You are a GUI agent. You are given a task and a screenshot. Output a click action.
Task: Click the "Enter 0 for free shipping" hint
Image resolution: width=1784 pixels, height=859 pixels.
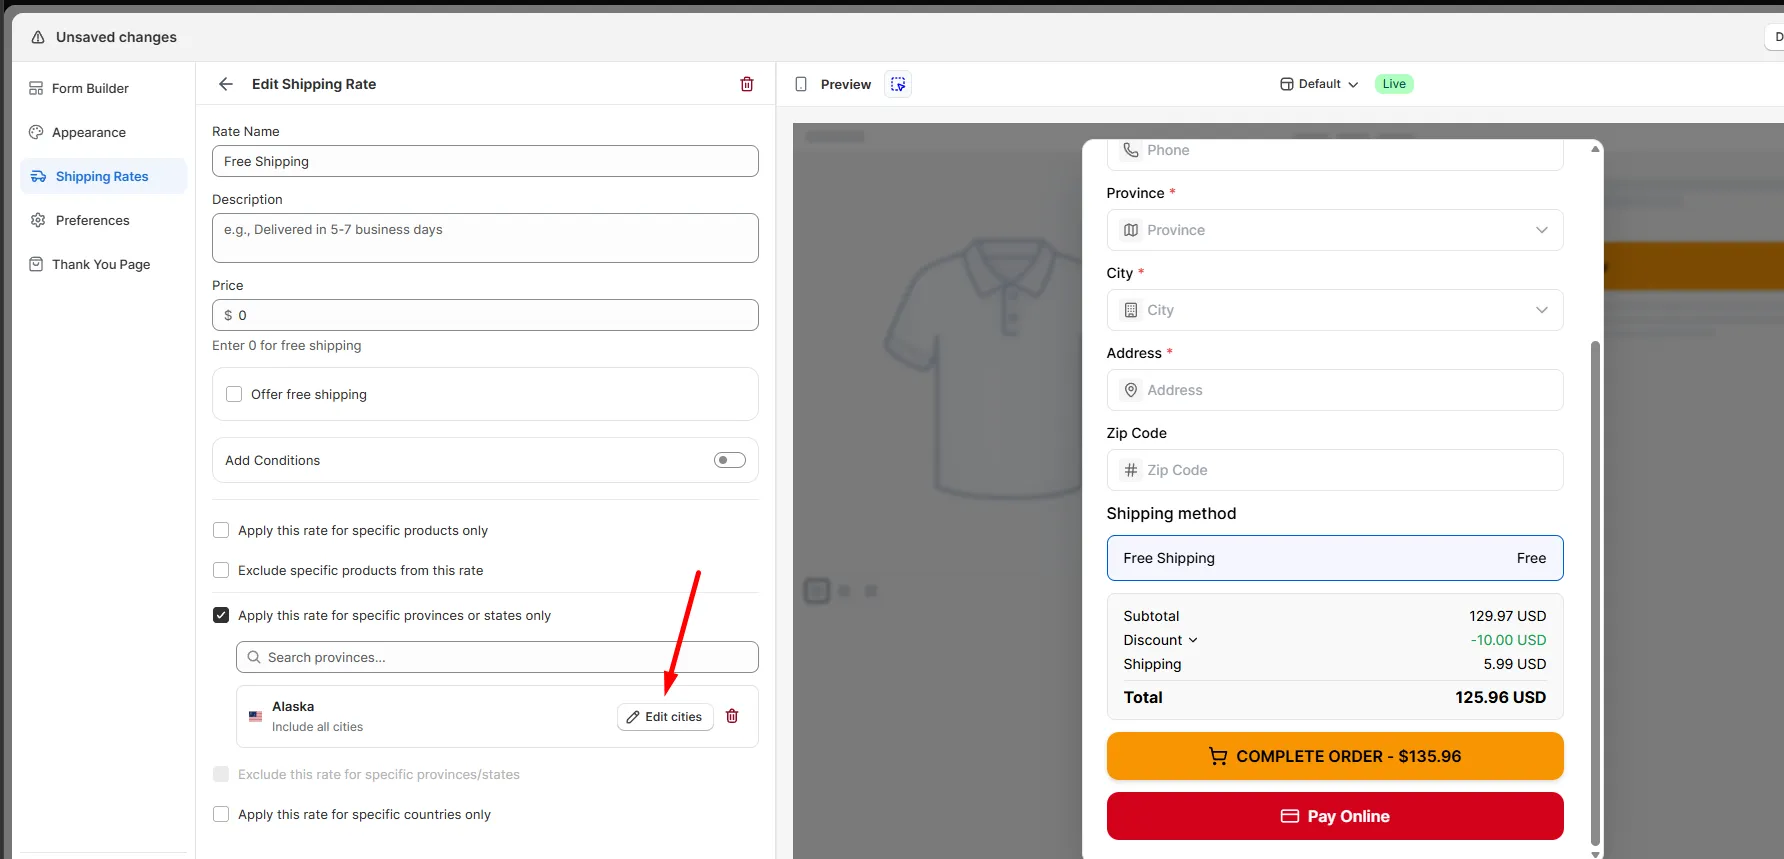tap(287, 345)
